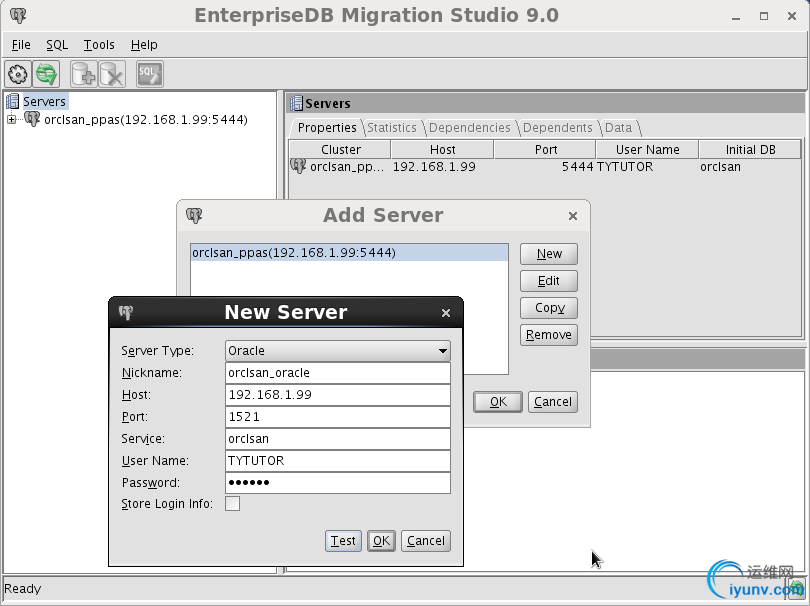
Task: Click the Port input field showing 1521
Action: pyautogui.click(x=338, y=417)
